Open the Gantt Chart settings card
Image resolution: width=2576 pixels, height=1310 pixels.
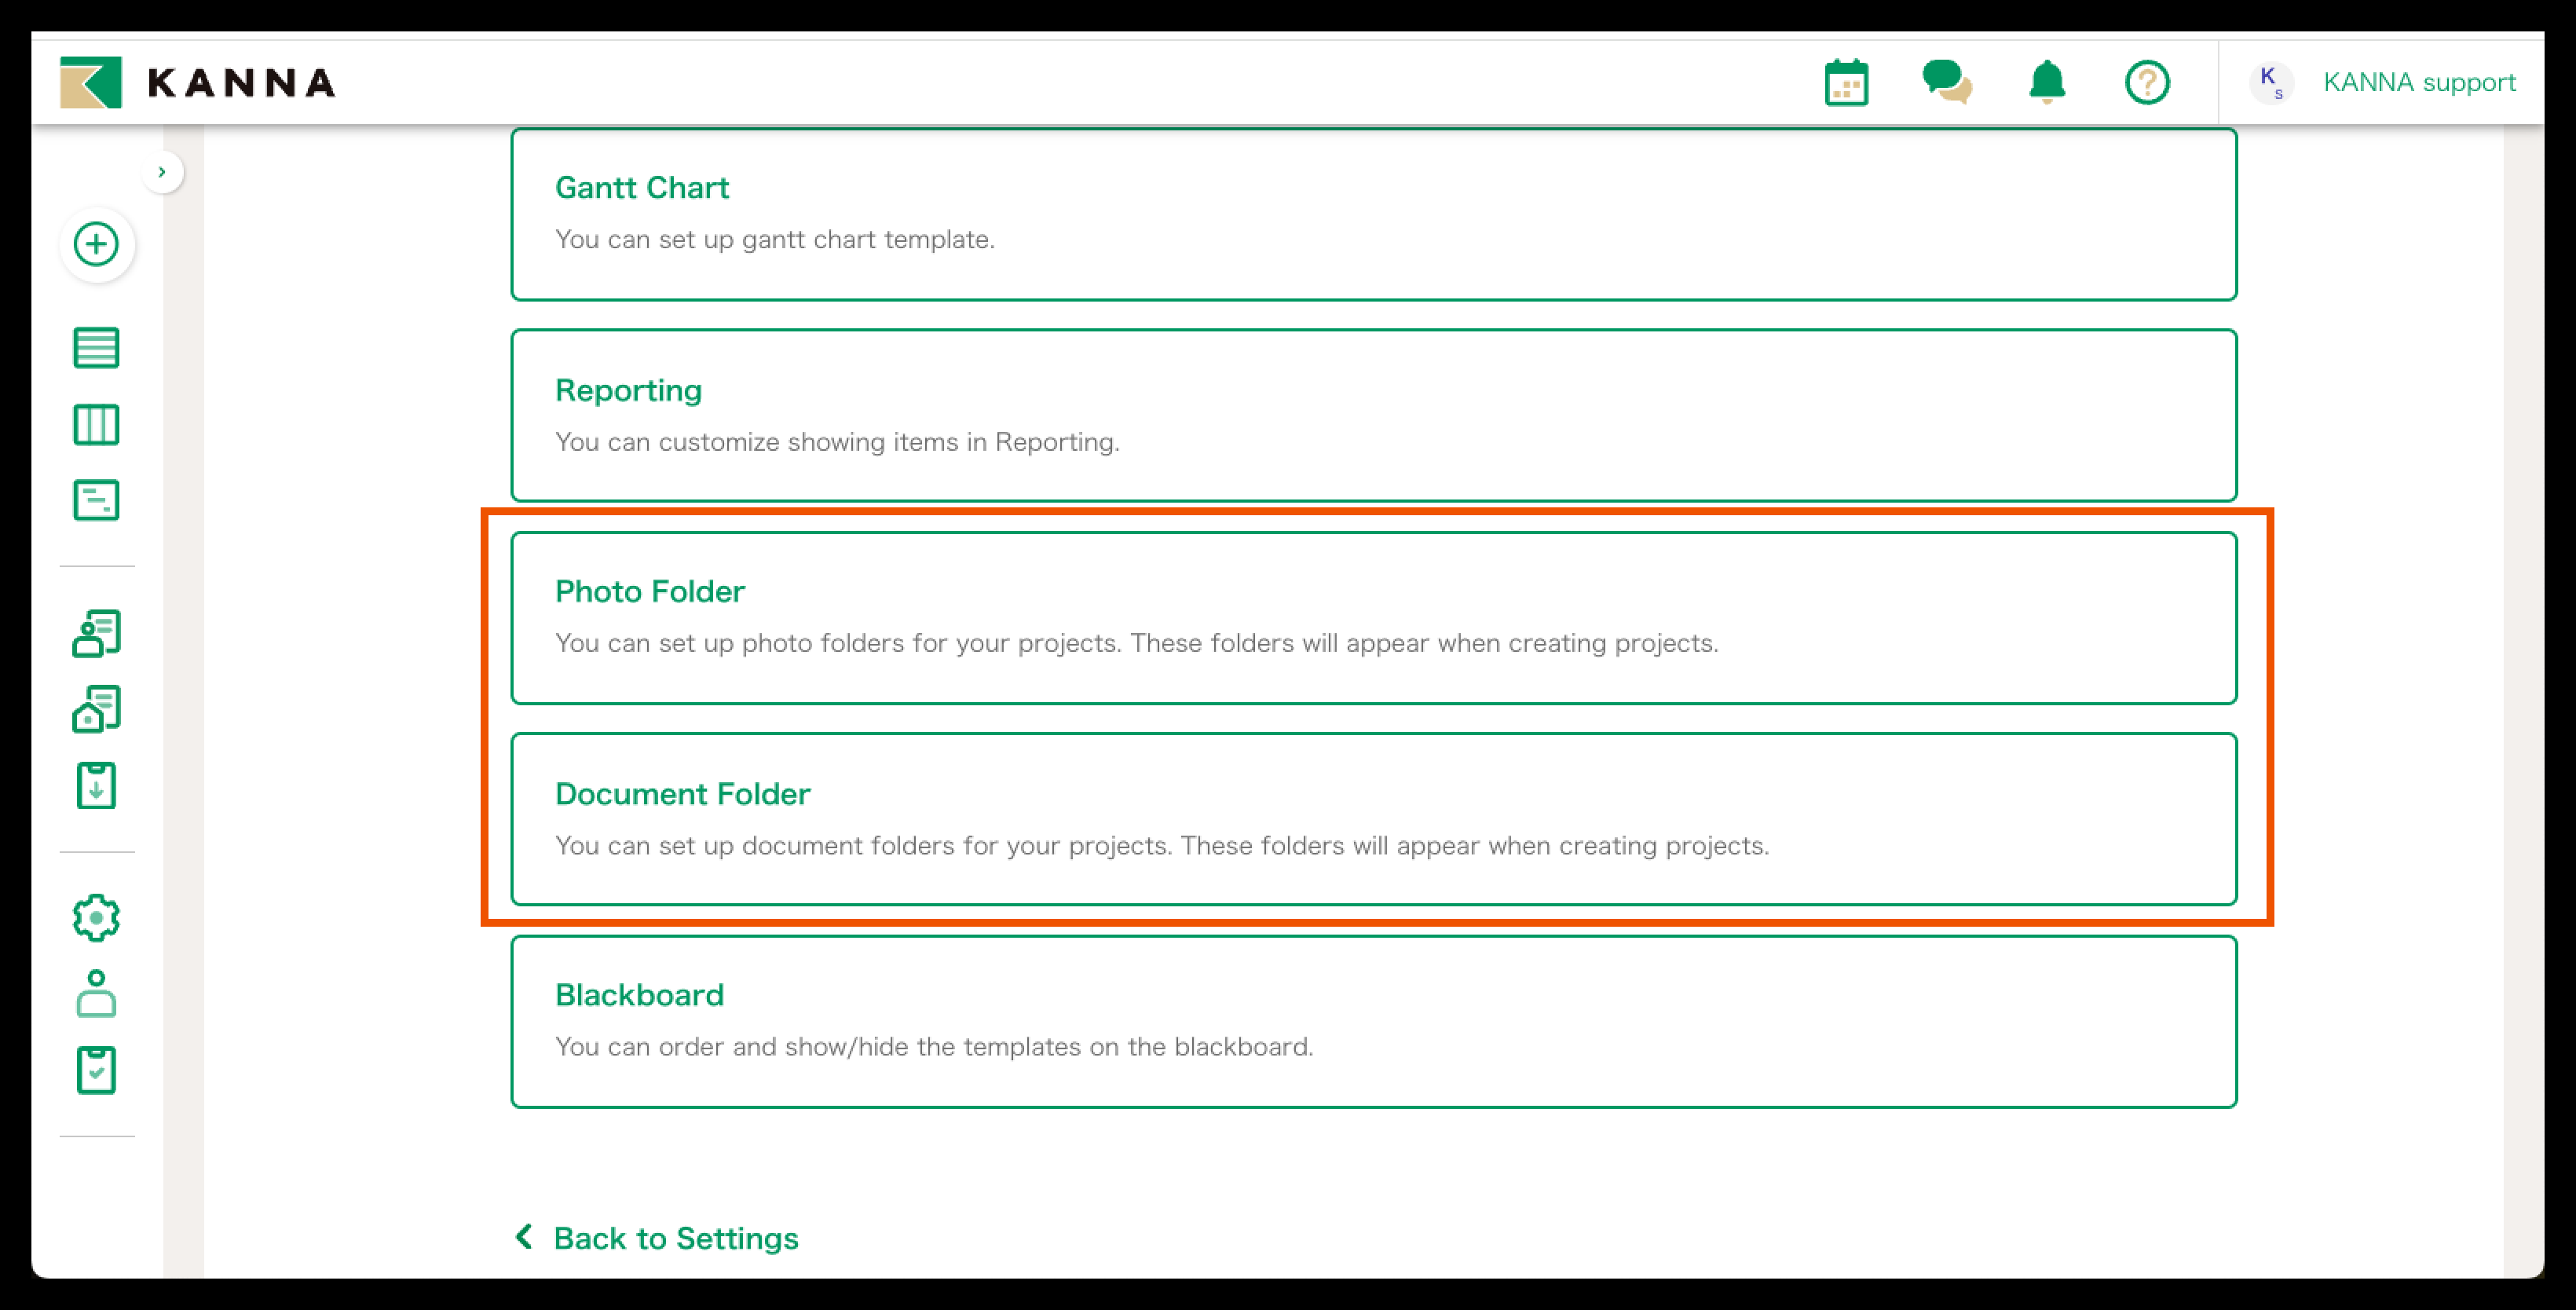tap(1373, 214)
